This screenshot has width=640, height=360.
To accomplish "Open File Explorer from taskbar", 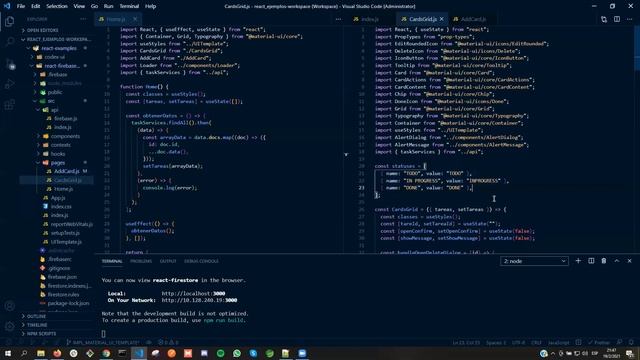I will point(41,353).
